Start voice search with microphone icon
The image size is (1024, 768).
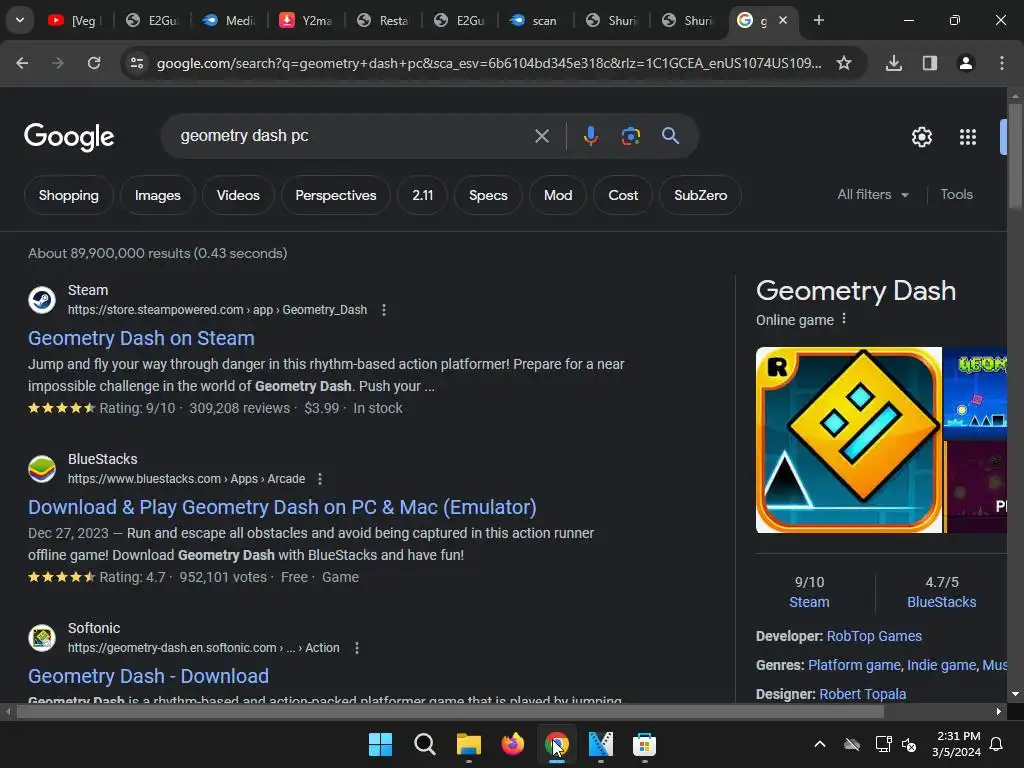tap(590, 136)
